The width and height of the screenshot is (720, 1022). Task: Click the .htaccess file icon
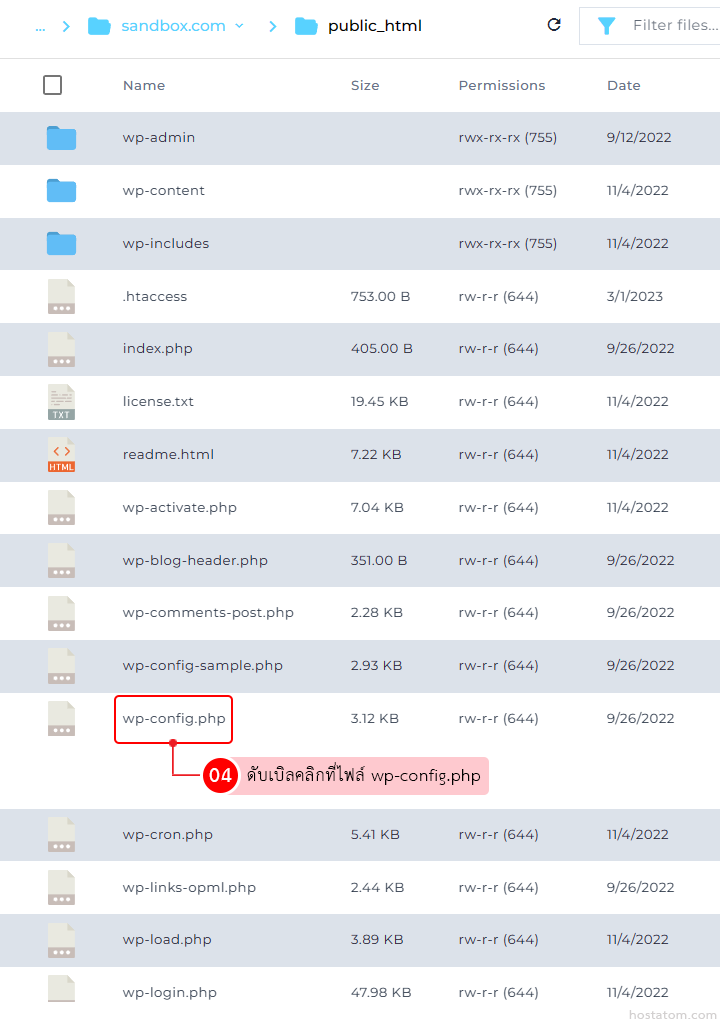click(x=61, y=297)
